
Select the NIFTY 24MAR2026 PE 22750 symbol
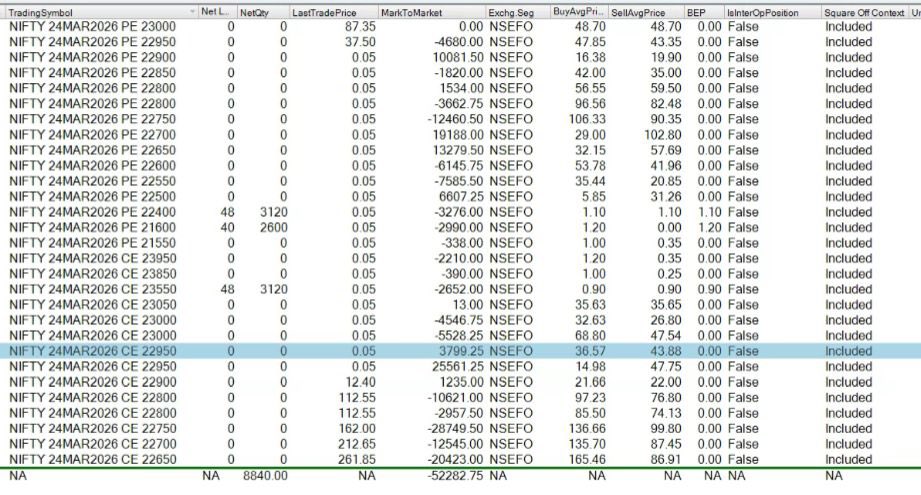92,119
